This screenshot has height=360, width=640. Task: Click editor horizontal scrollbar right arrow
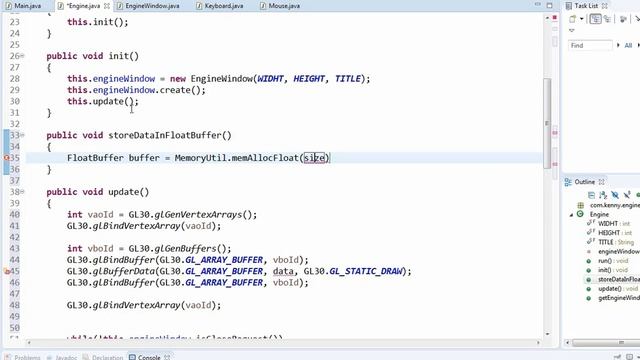pyautogui.click(x=538, y=342)
